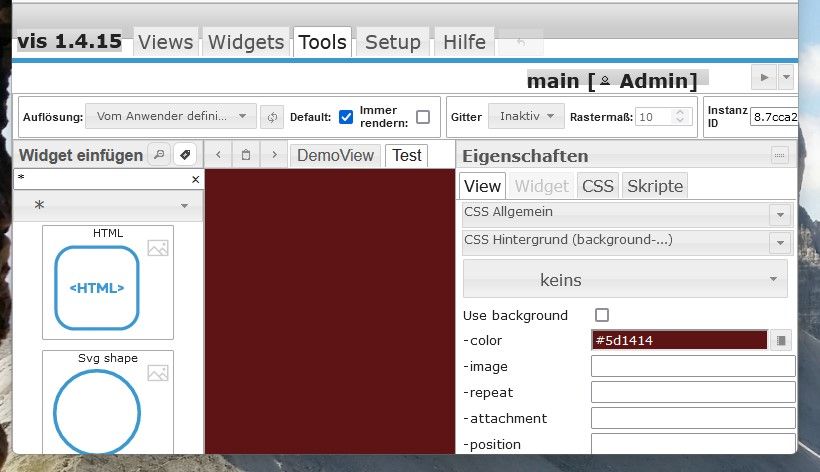
Task: Click the -position input field
Action: click(693, 444)
